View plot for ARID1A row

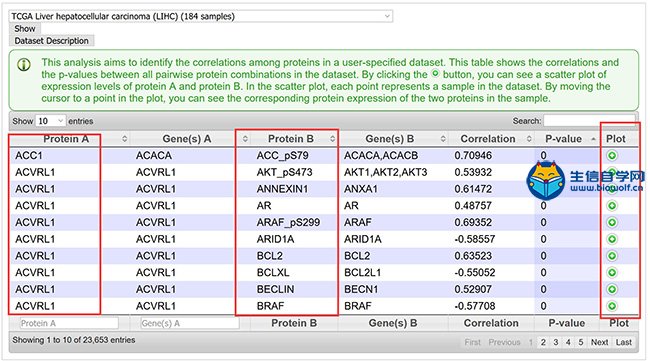(612, 239)
